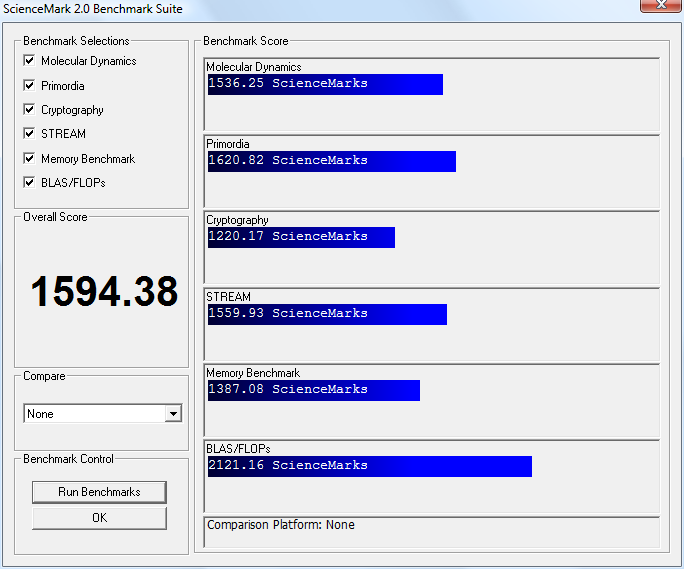The height and width of the screenshot is (569, 684).
Task: Click the Cryptography heading in Benchmark Score
Action: pyautogui.click(x=237, y=220)
